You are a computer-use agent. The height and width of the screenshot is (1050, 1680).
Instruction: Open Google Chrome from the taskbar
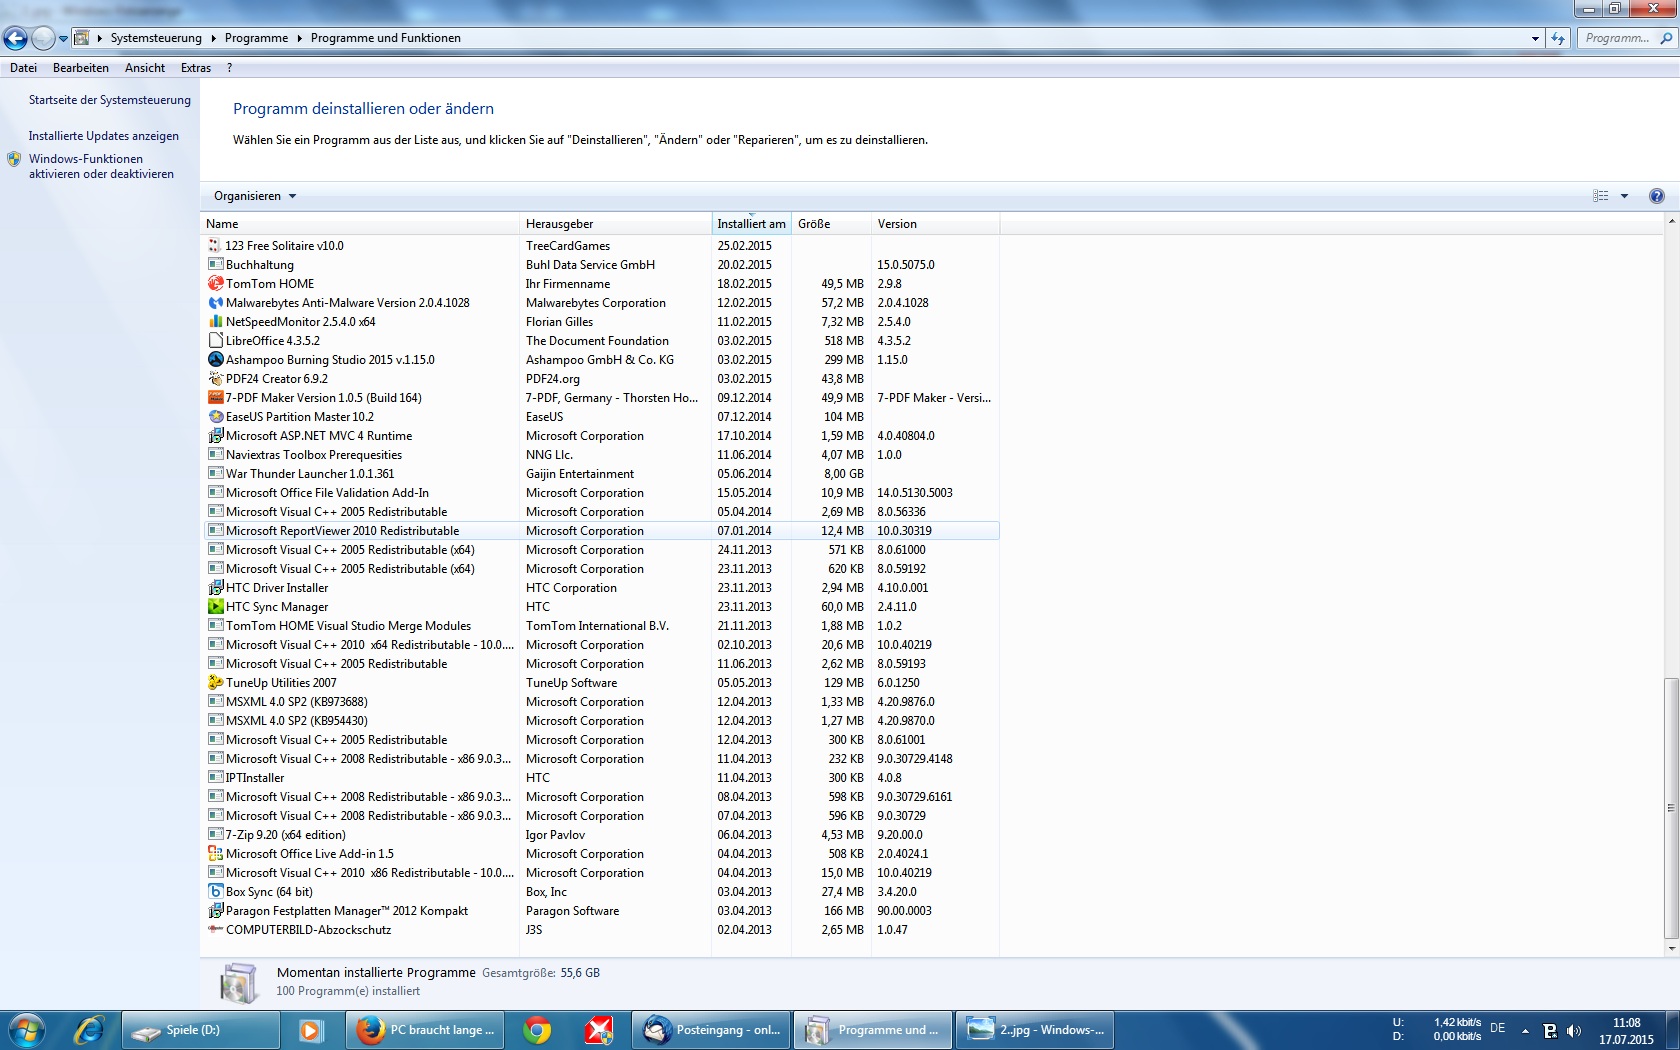537,1030
